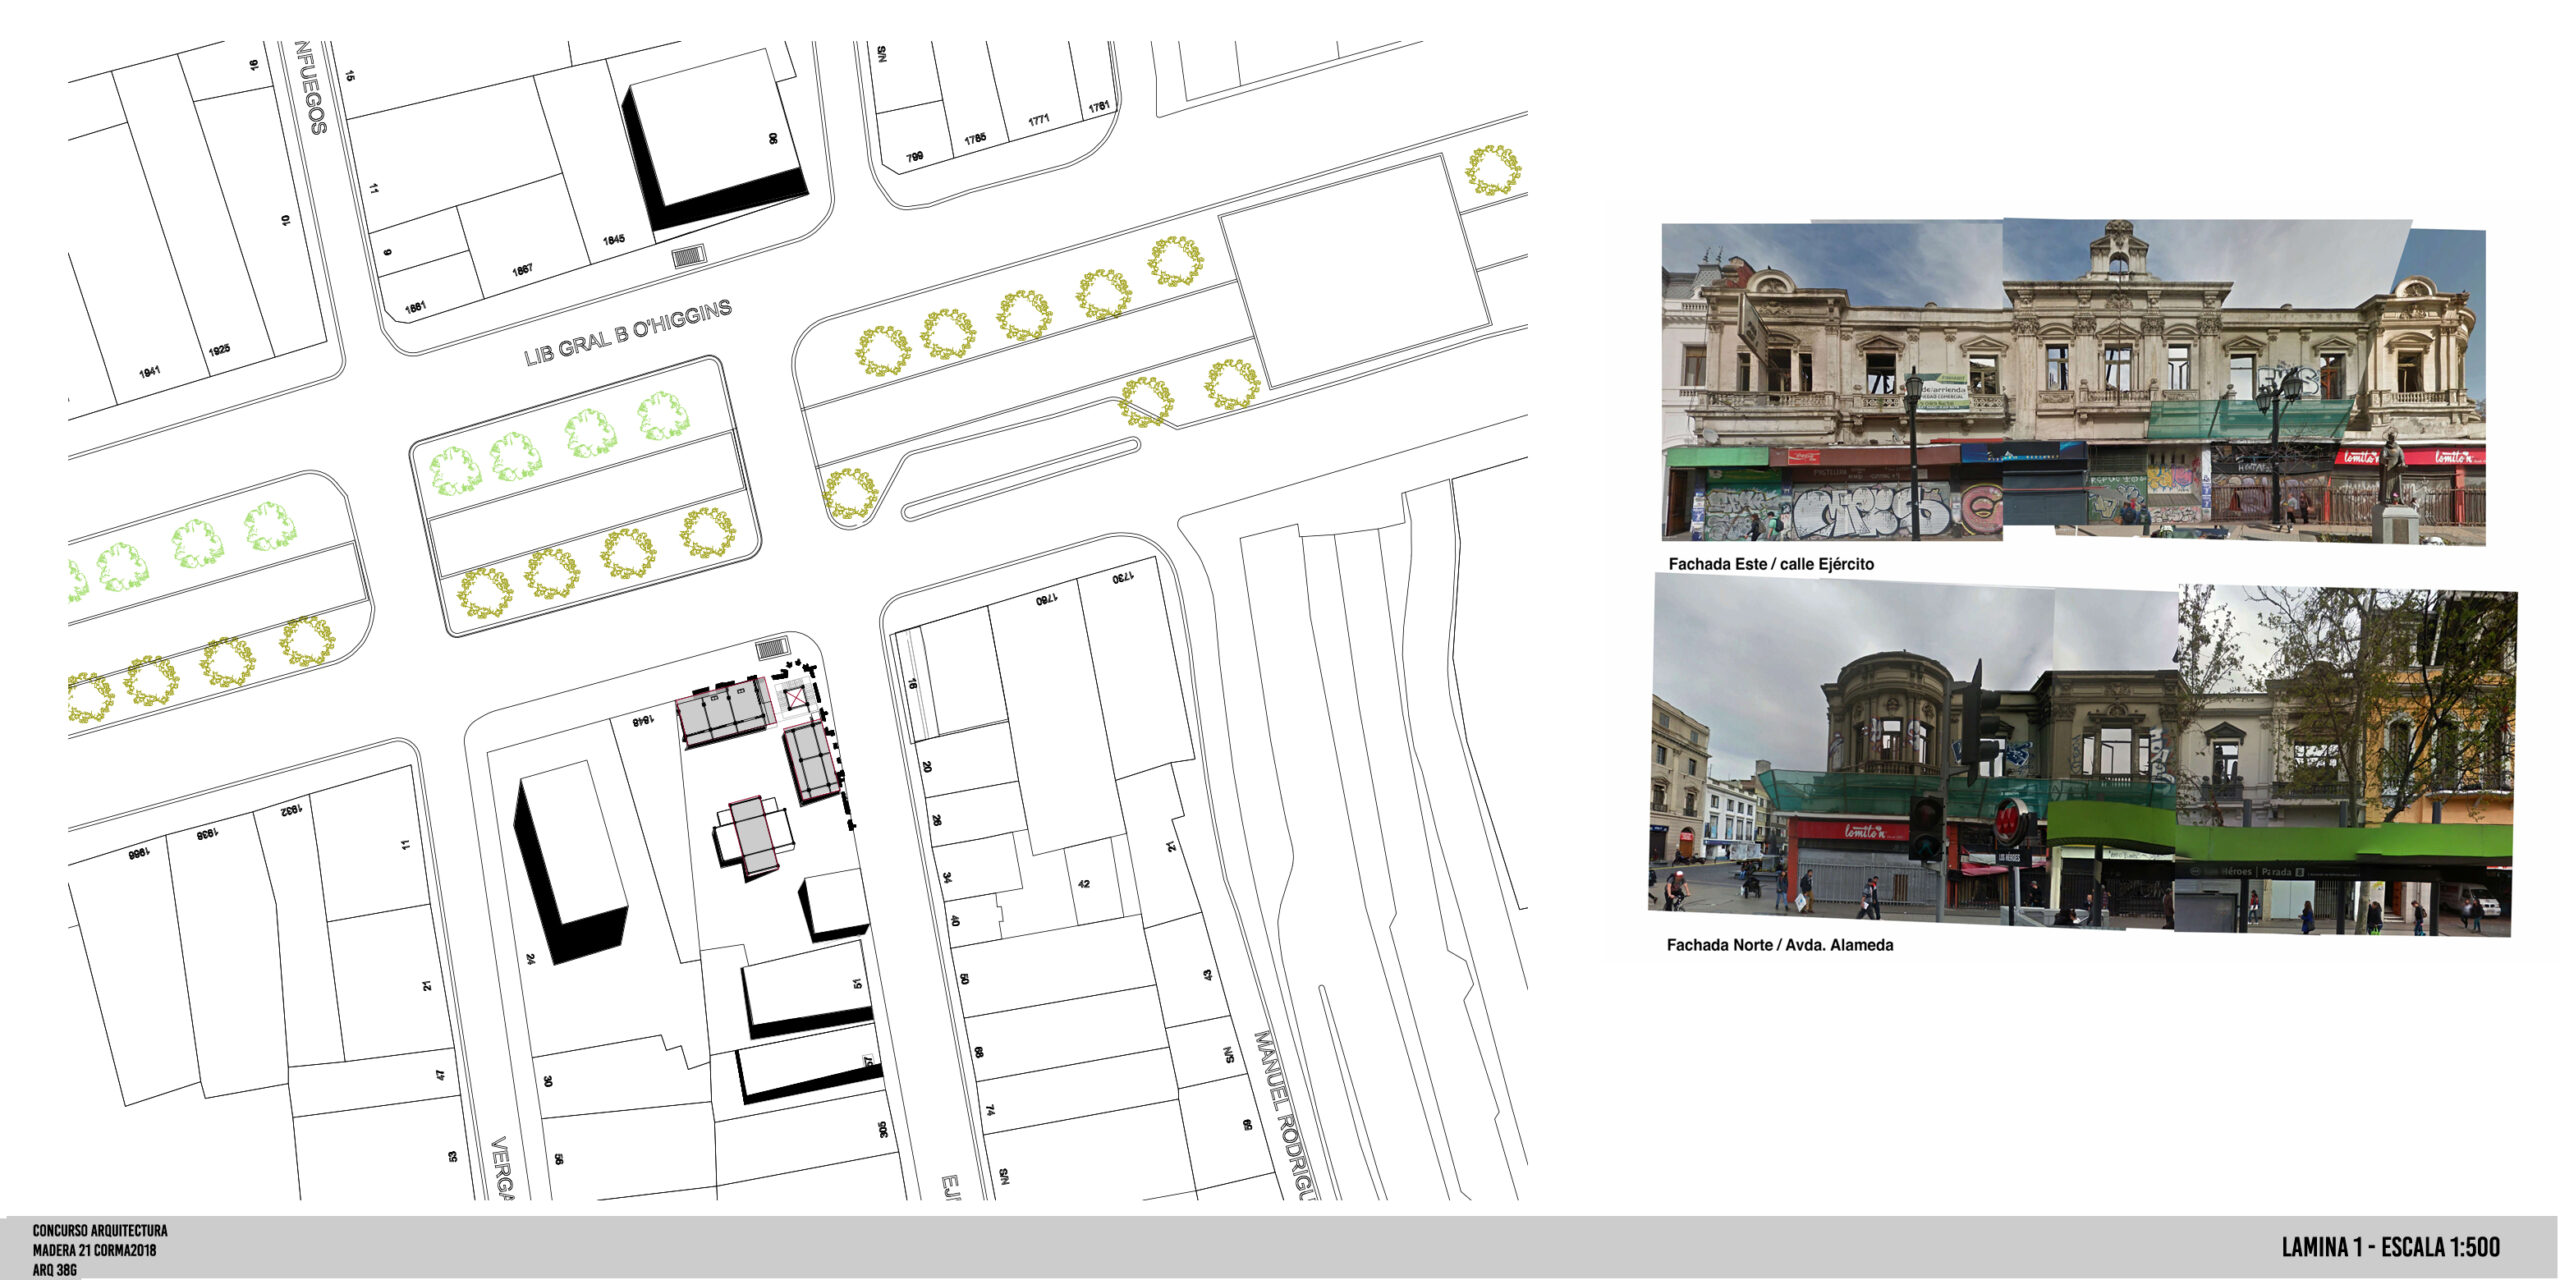The height and width of the screenshot is (1280, 2560).
Task: Click lot number 1941 on the plan
Action: 149,372
